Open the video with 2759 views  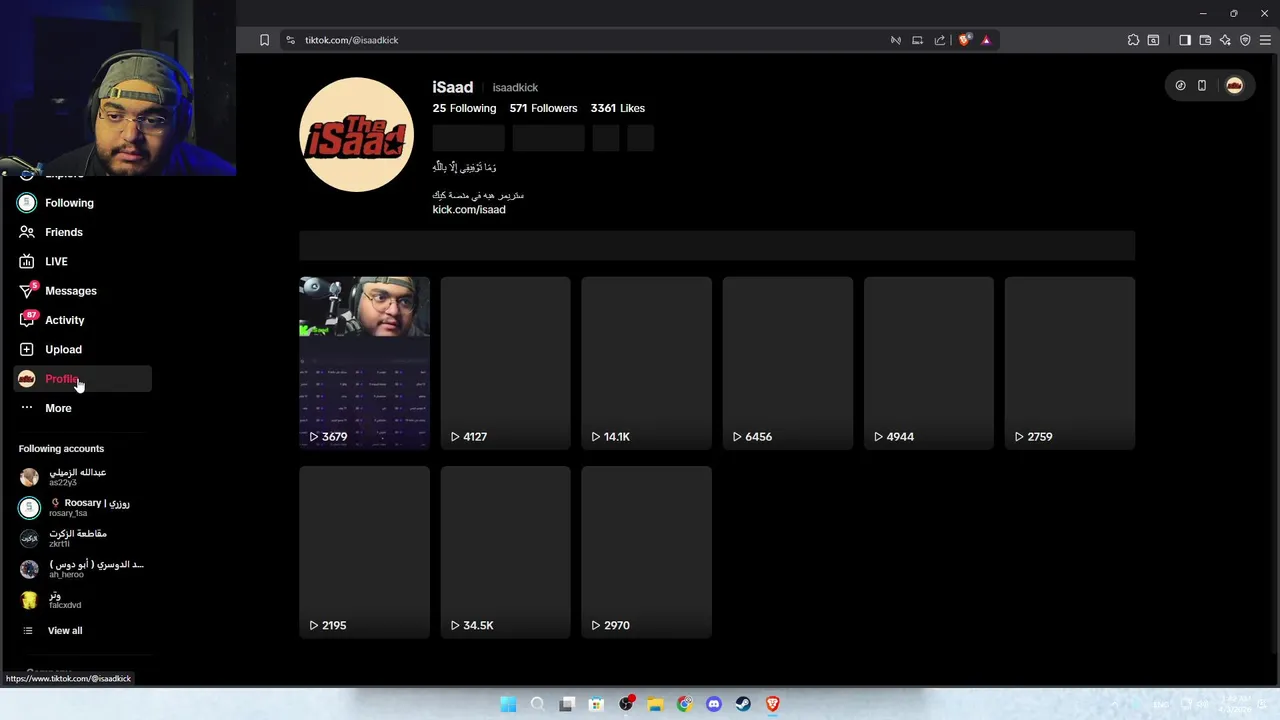point(1069,362)
